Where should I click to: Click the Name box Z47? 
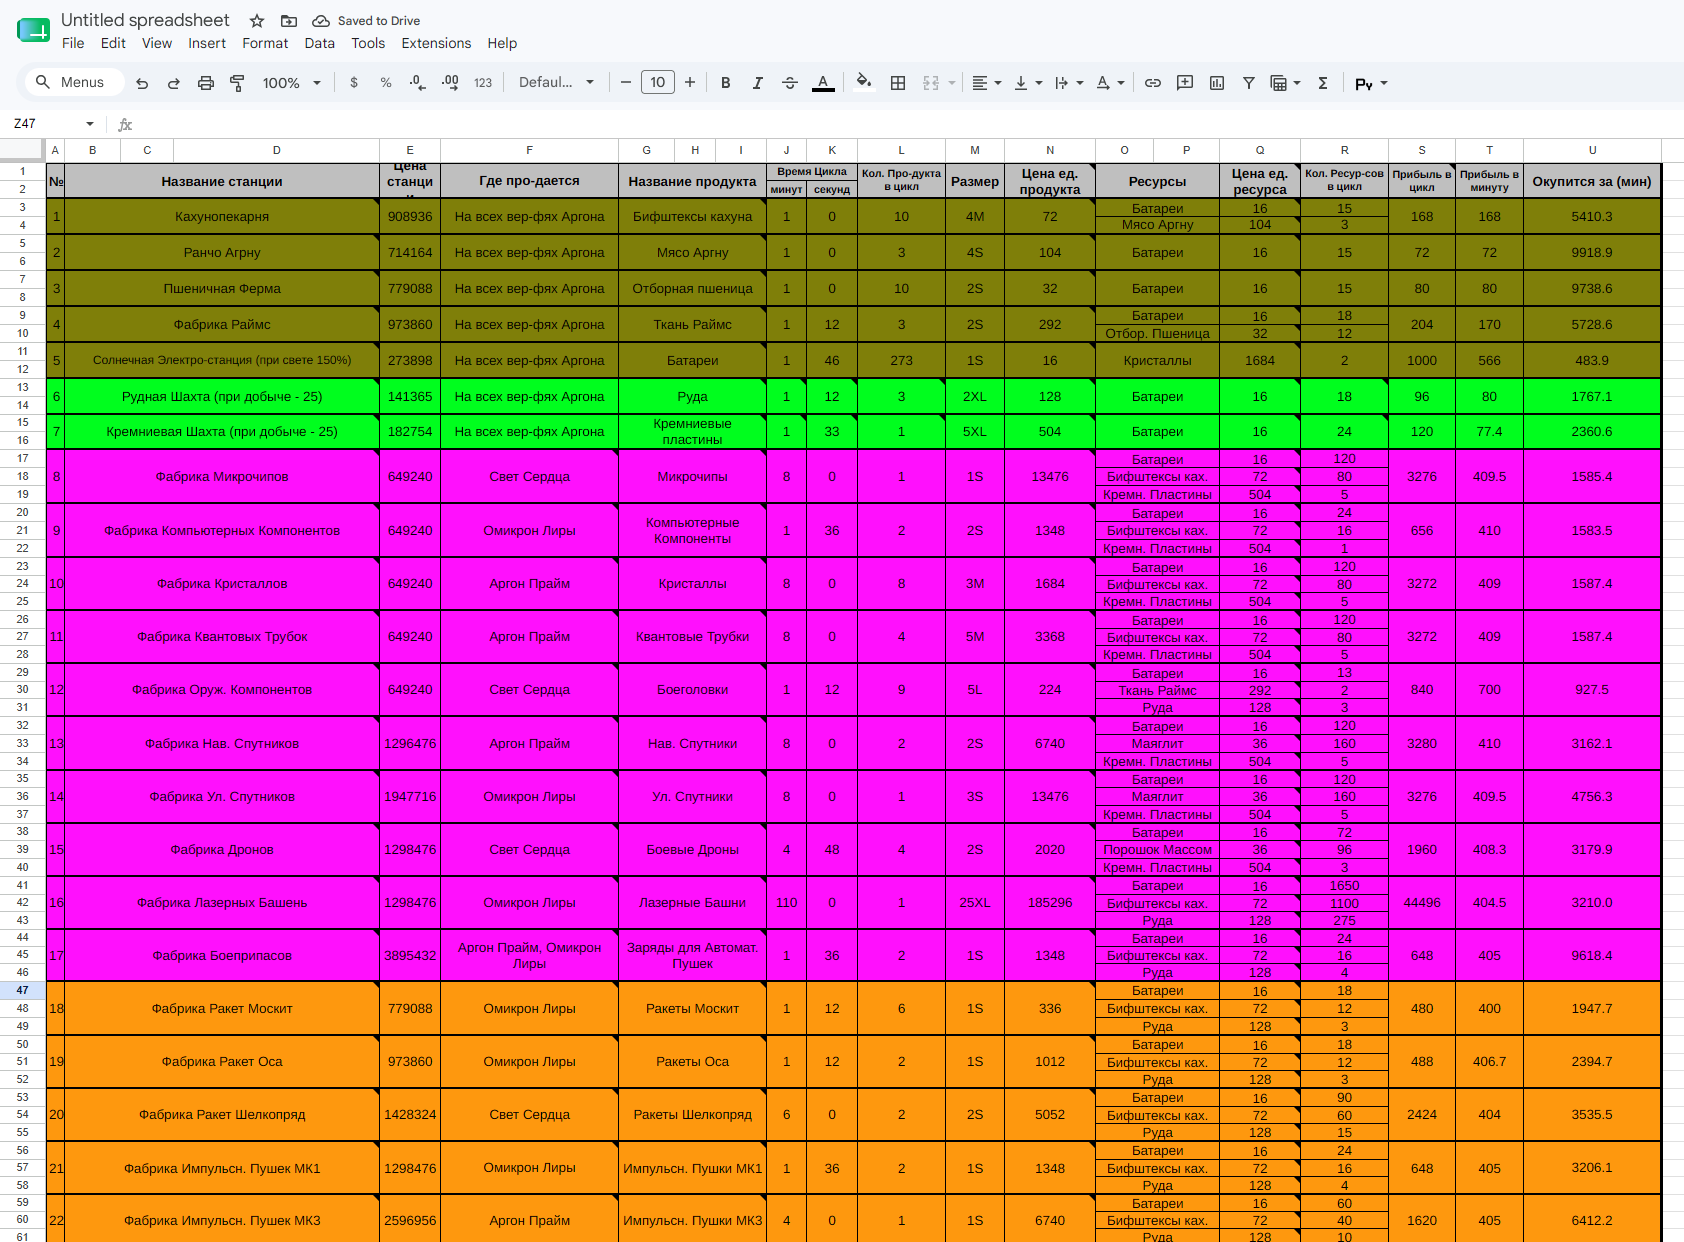tap(45, 124)
